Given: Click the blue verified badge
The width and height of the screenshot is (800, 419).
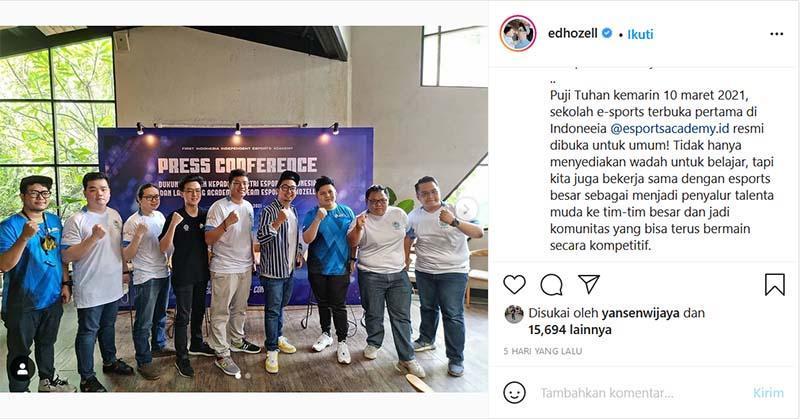Looking at the screenshot, I should tap(607, 34).
